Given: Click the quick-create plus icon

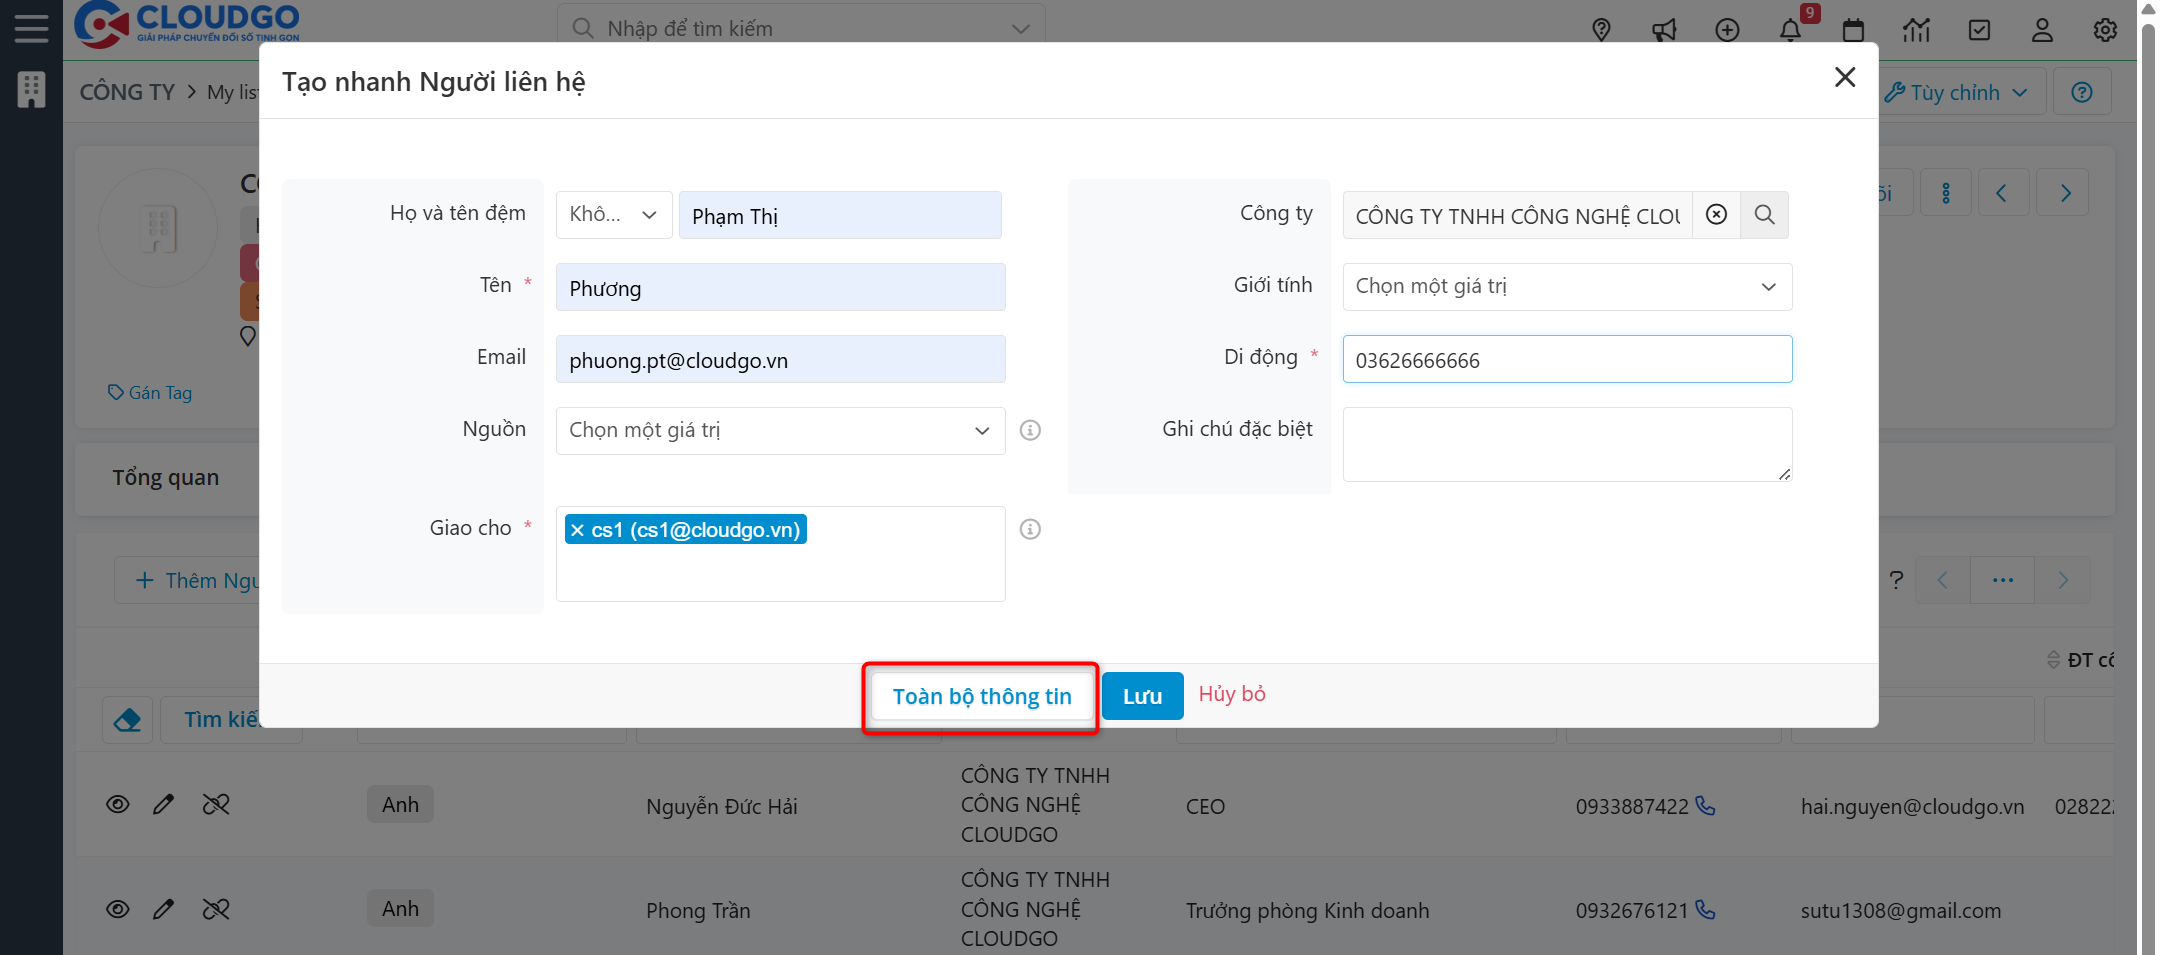Looking at the screenshot, I should (1727, 30).
